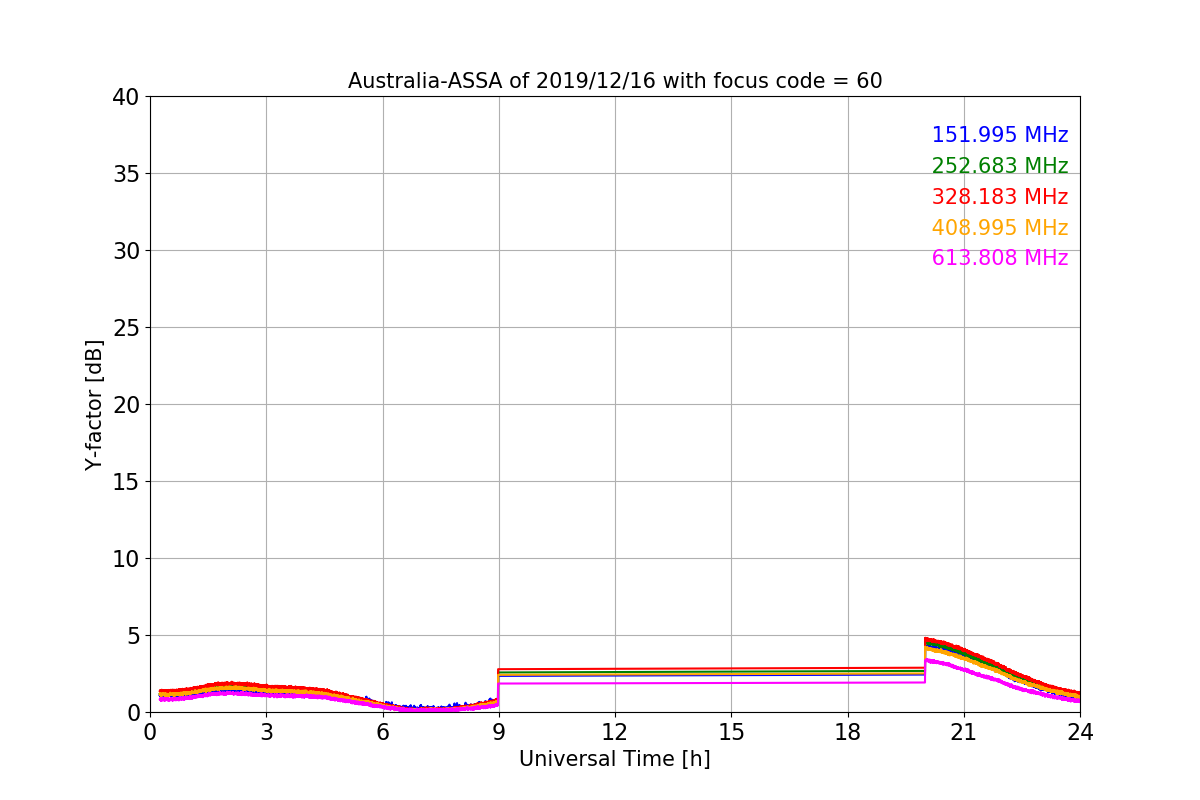The height and width of the screenshot is (800, 1200).
Task: Select the 252.683 MHz legend label
Action: point(1000,166)
